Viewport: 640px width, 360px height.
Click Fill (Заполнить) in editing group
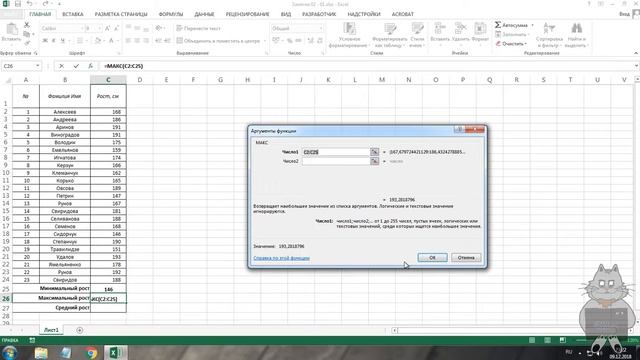511,35
